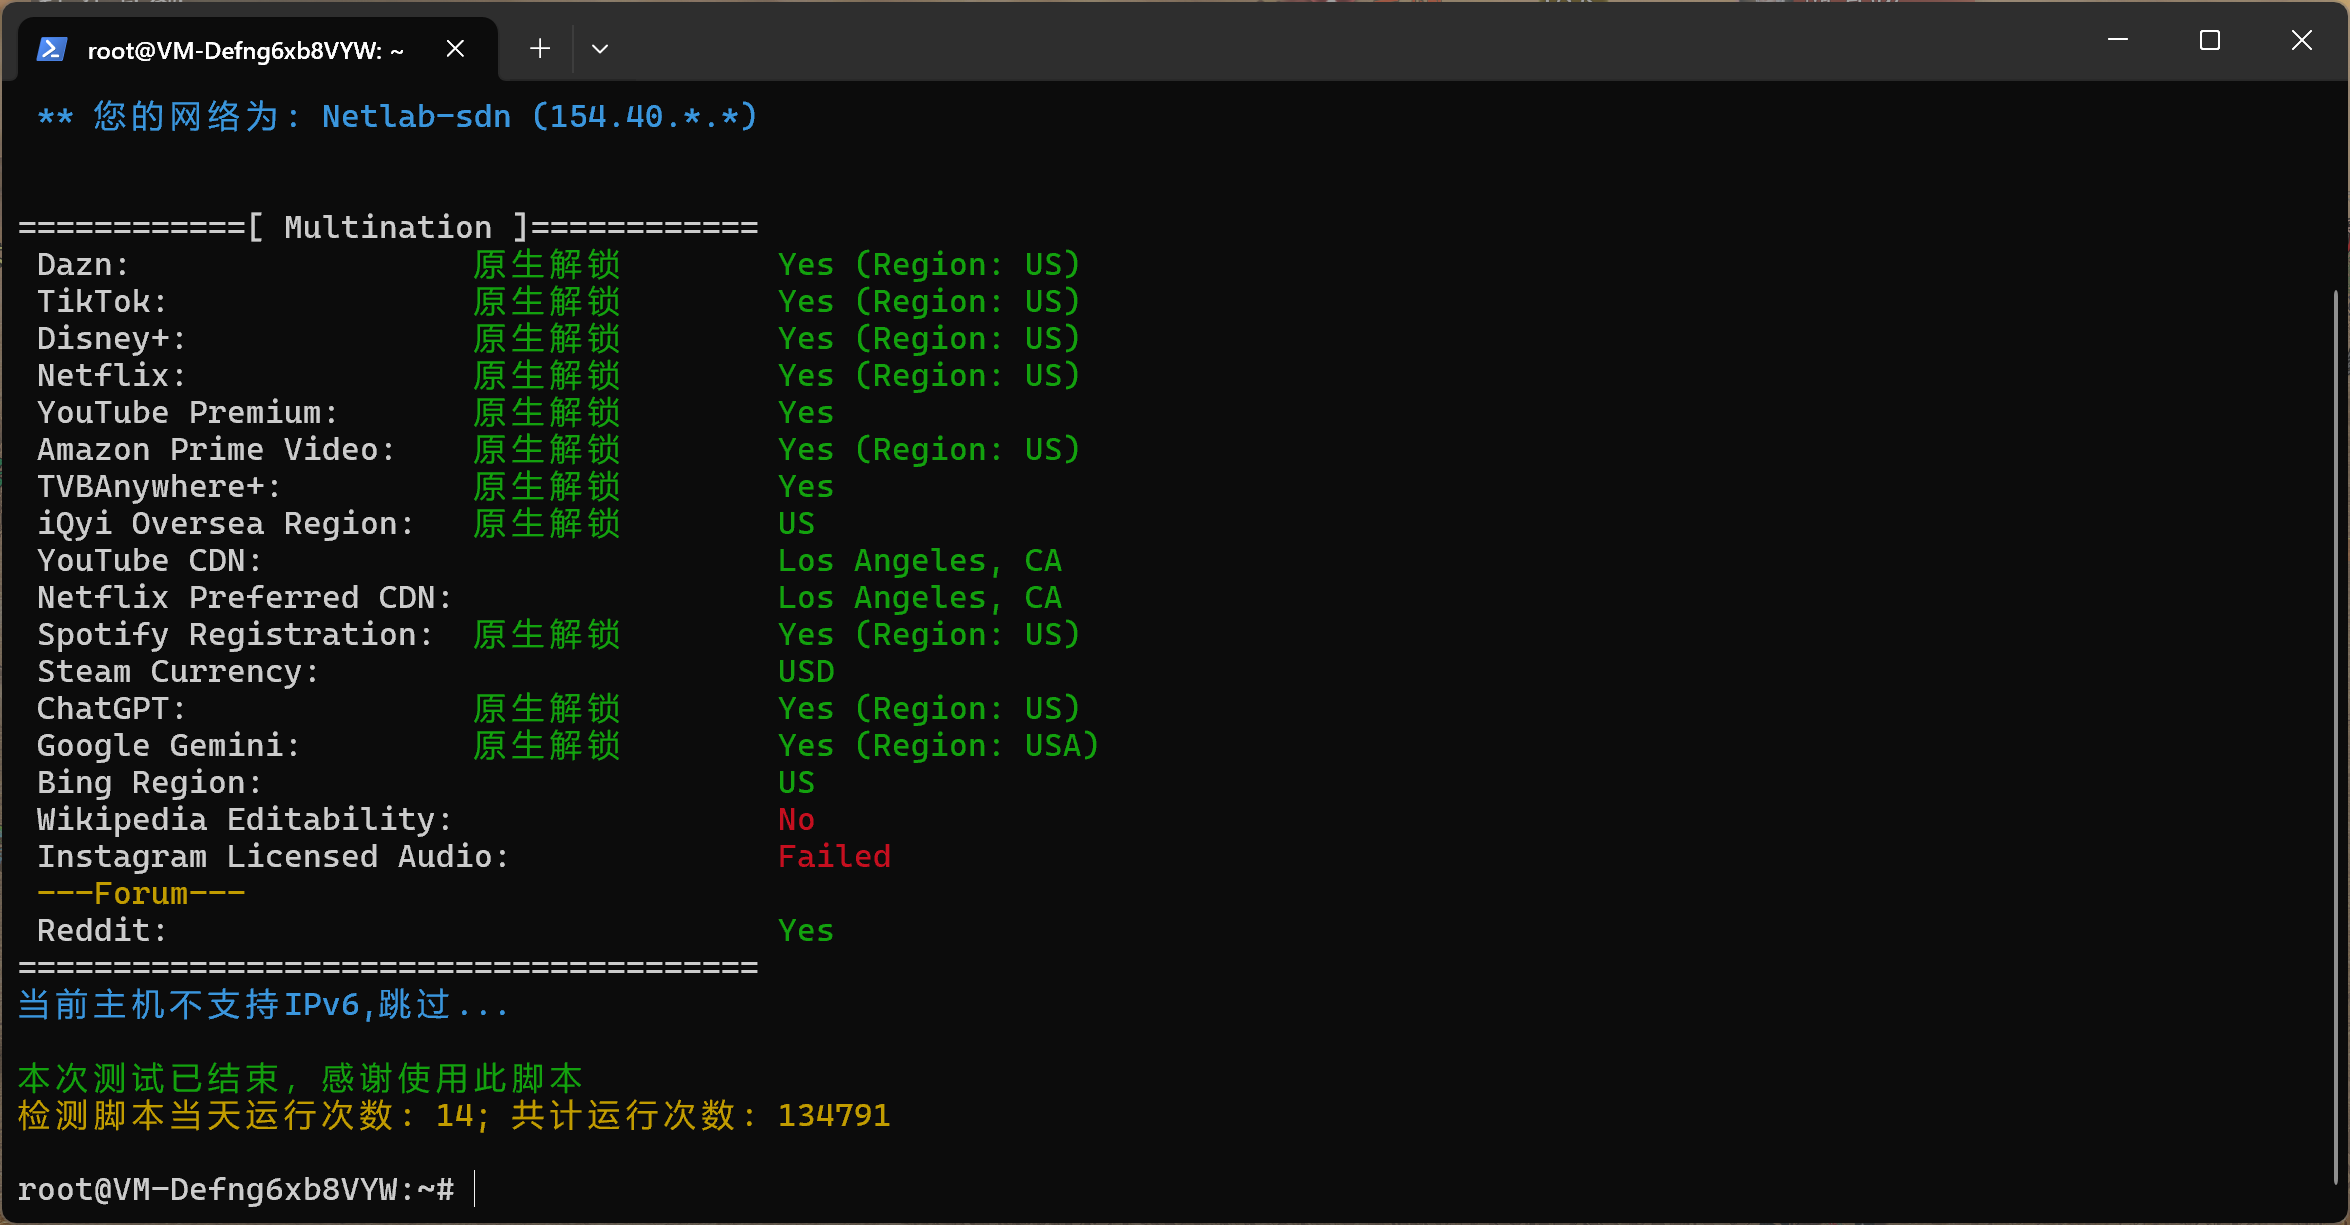Click the red Failed value
The width and height of the screenshot is (2350, 1225).
(x=834, y=857)
